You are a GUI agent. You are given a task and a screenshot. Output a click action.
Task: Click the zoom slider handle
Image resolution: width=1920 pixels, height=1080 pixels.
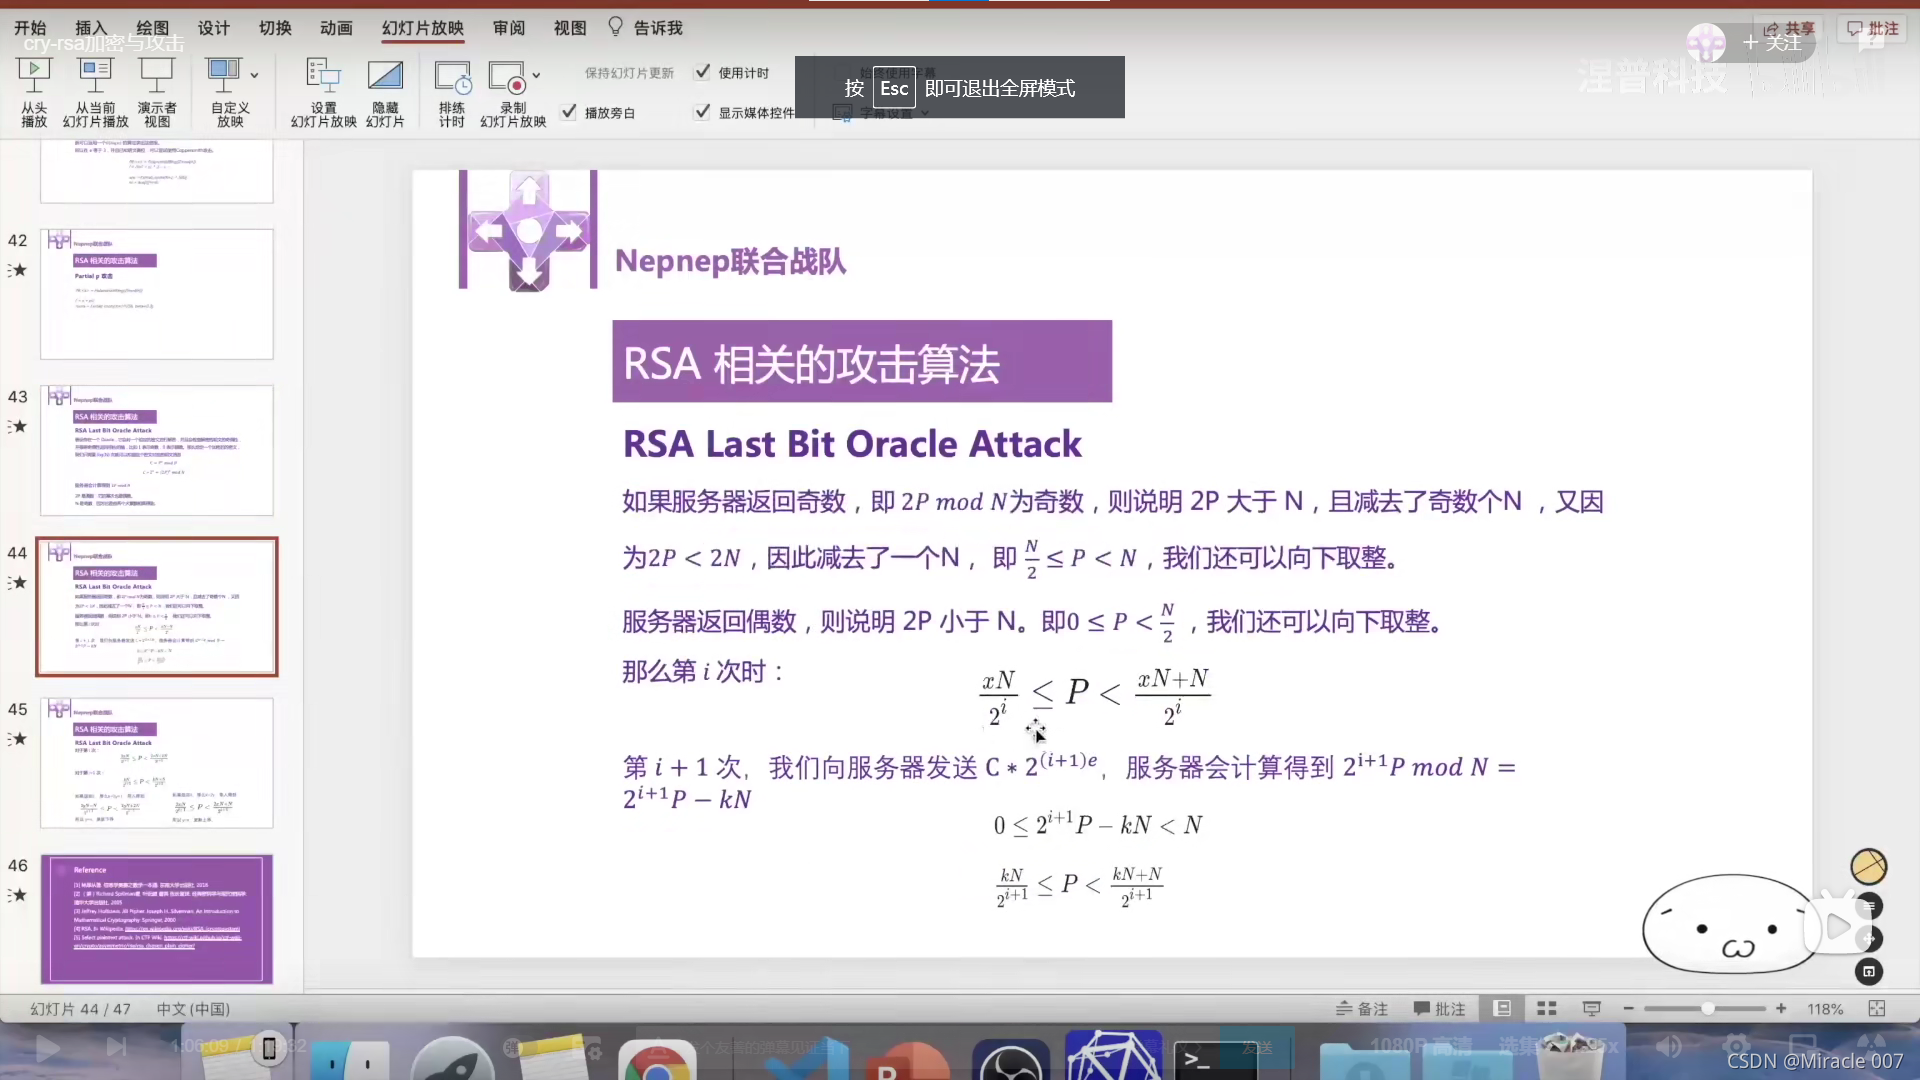pyautogui.click(x=1708, y=1008)
